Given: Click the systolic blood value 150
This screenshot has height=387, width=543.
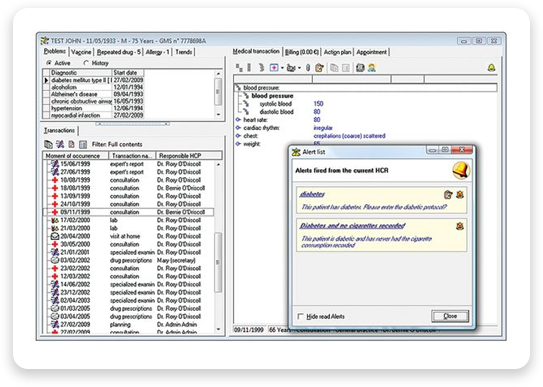Looking at the screenshot, I should pyautogui.click(x=318, y=104).
